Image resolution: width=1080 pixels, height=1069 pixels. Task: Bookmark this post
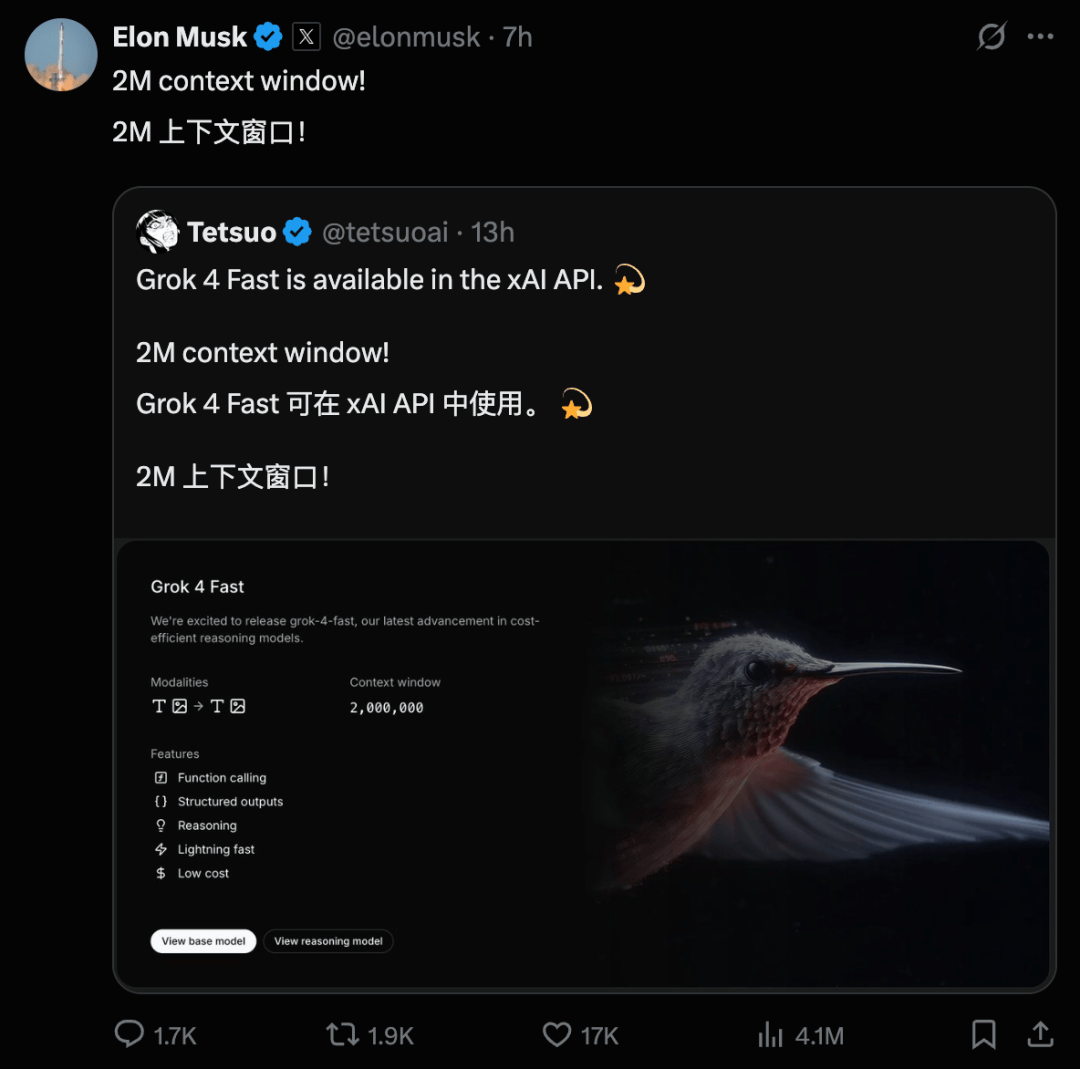click(984, 1034)
